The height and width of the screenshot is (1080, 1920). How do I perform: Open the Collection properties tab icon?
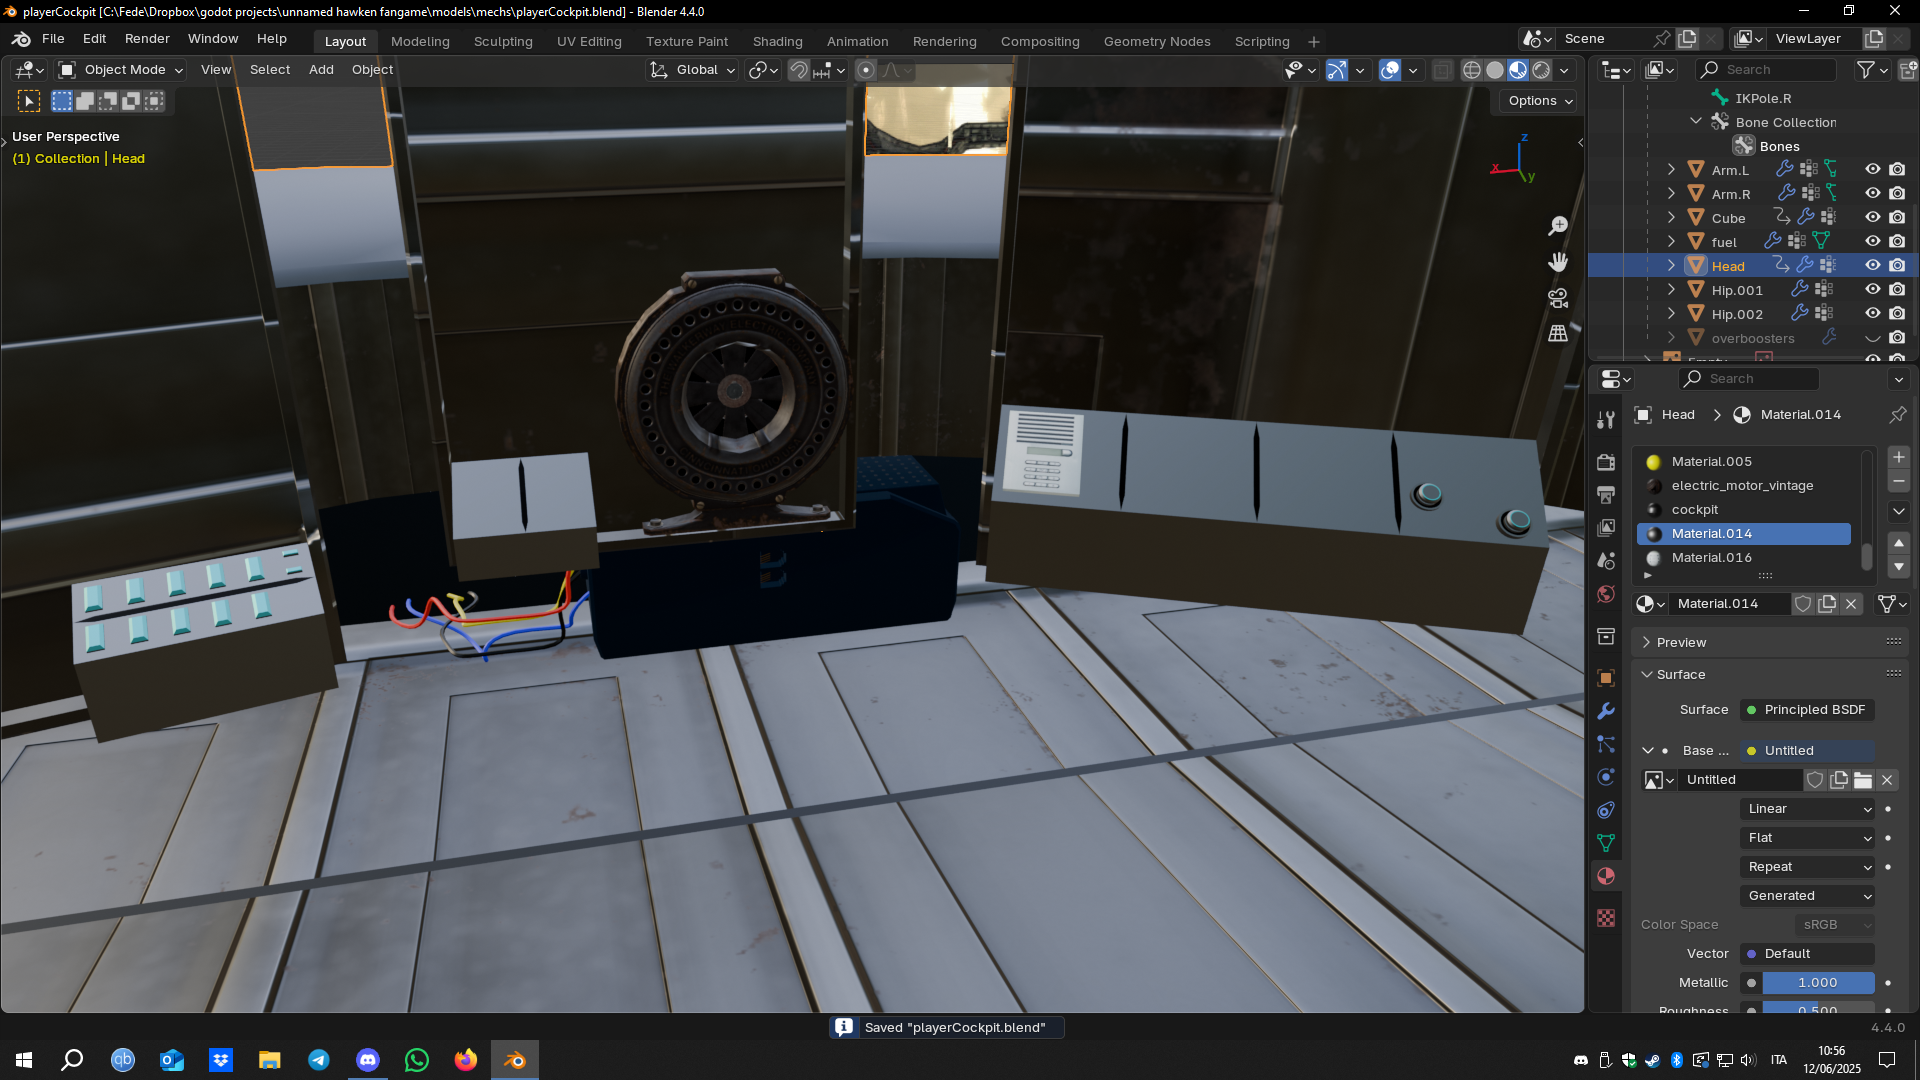[1606, 637]
